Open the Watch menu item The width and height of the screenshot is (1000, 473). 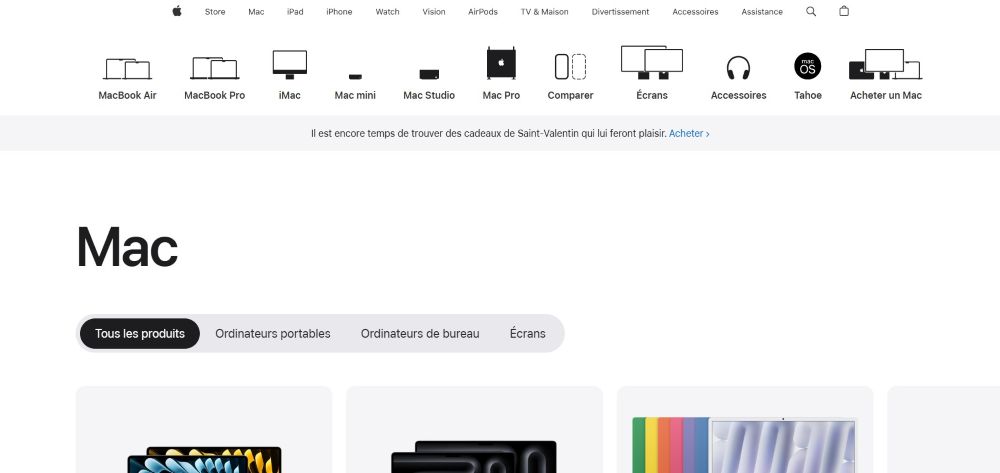click(388, 11)
